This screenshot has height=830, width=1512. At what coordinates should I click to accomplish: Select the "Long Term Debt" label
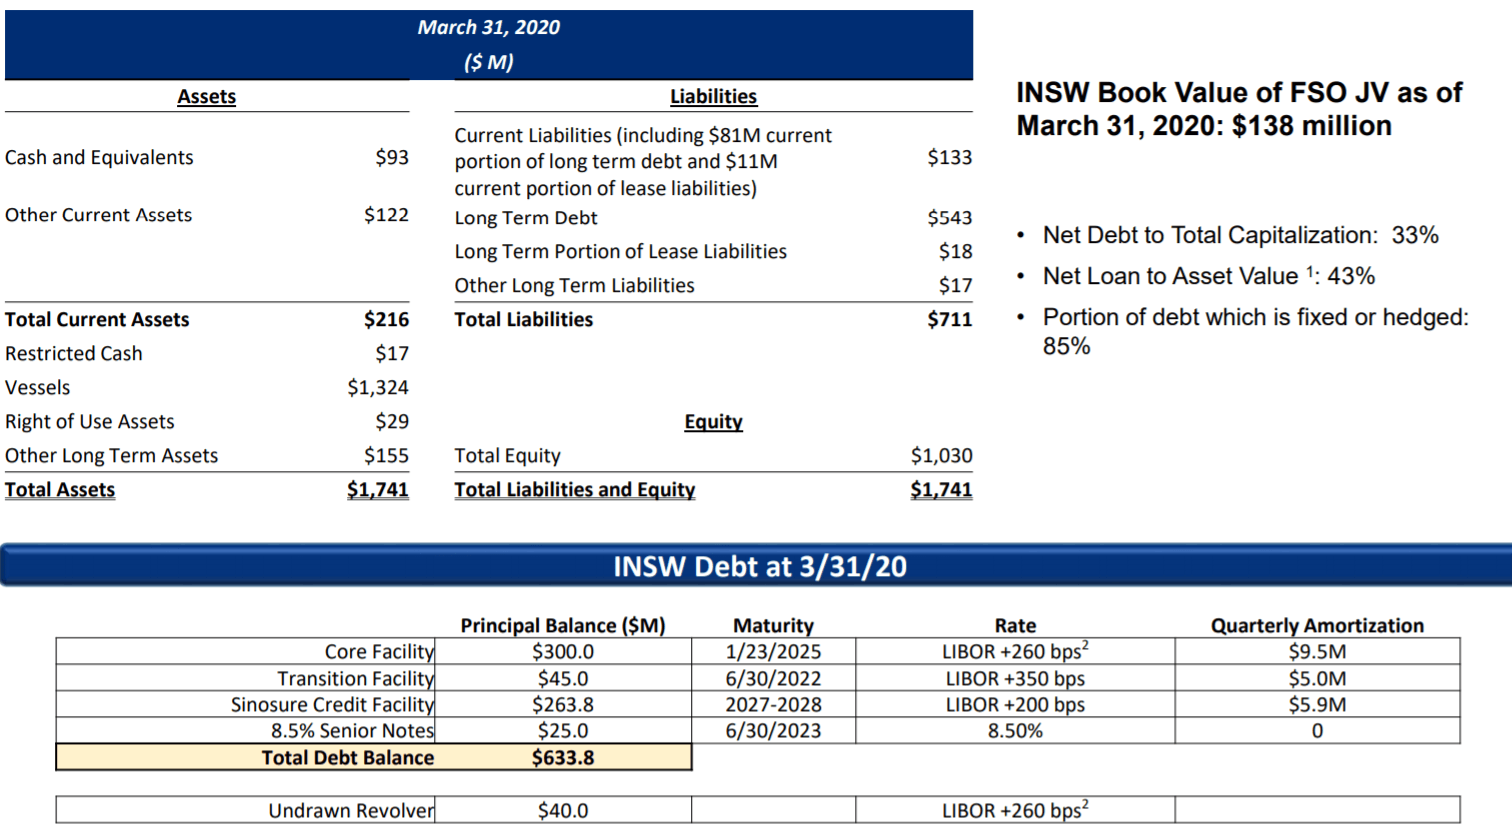pos(526,217)
